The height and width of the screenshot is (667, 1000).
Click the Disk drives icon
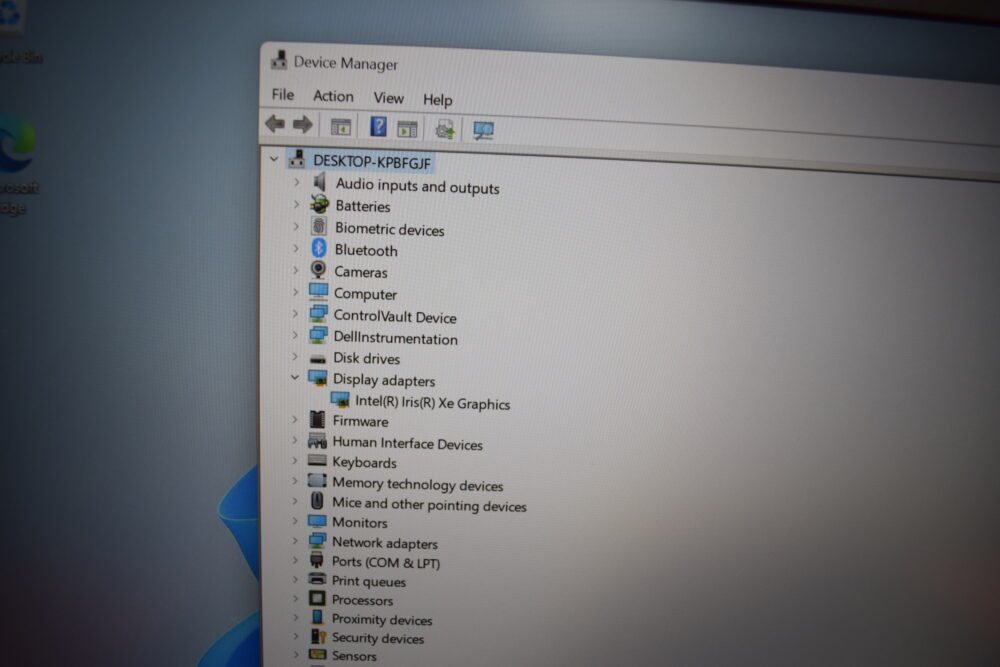point(317,359)
